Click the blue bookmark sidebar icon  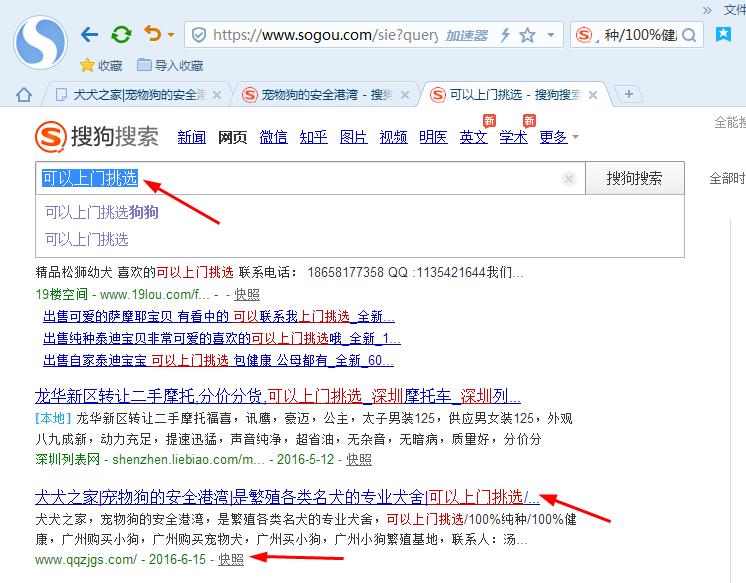coord(724,34)
